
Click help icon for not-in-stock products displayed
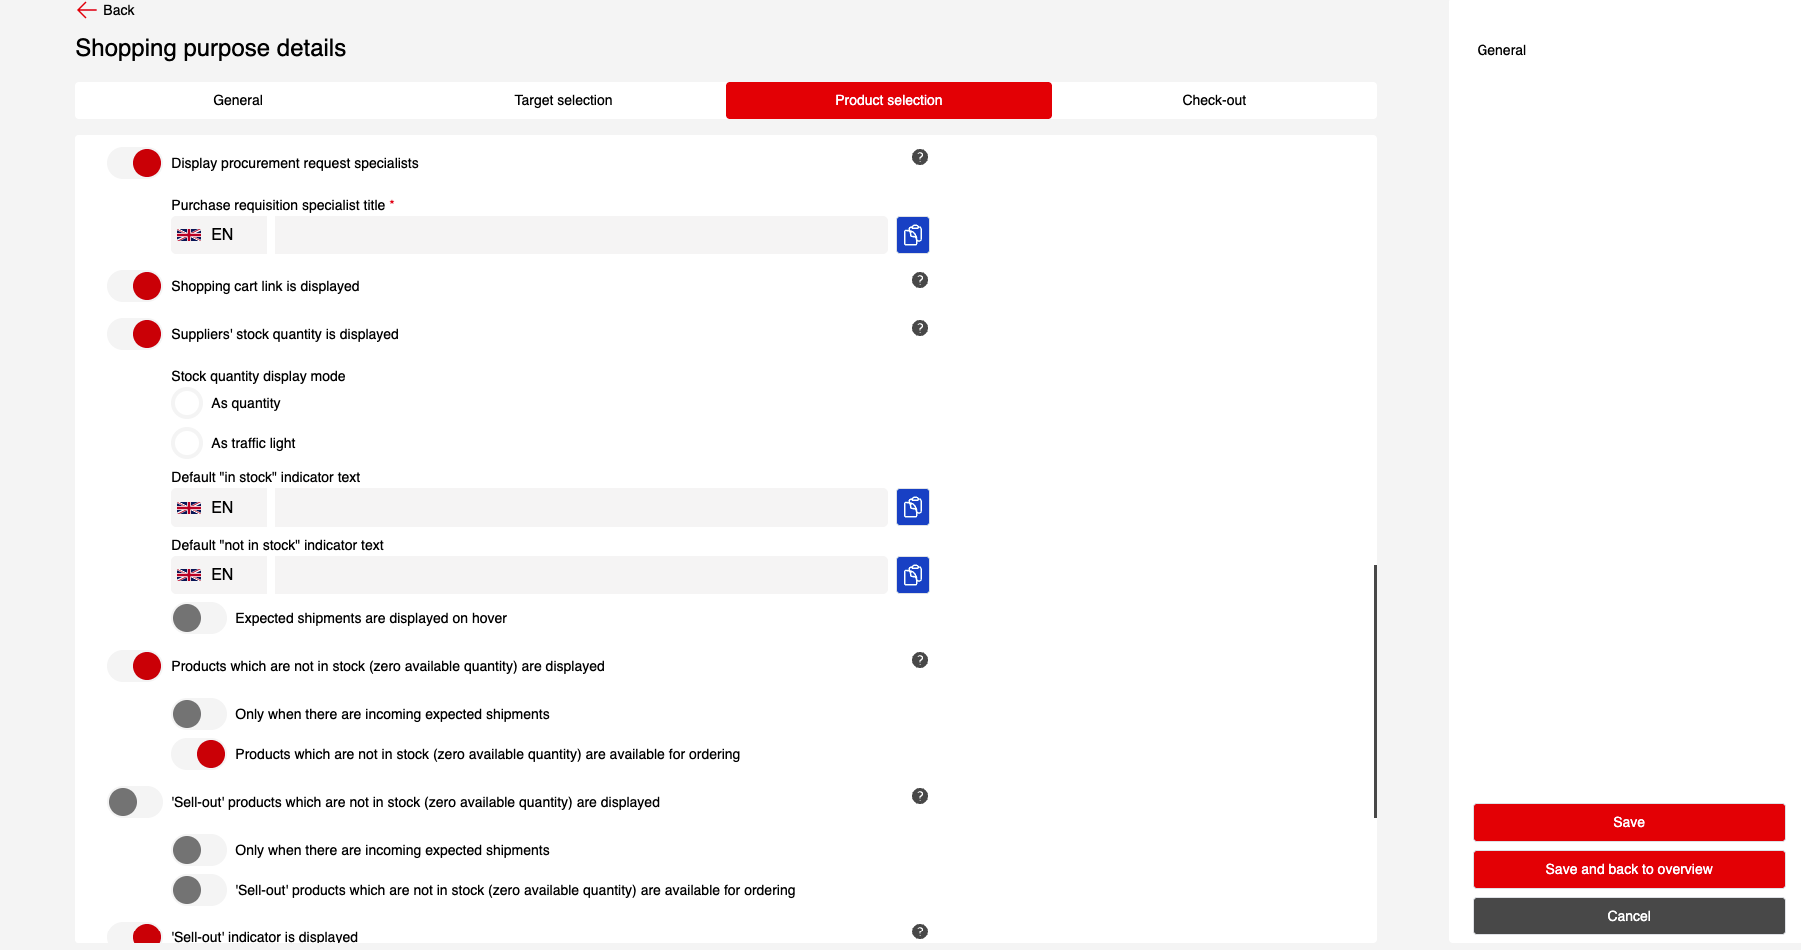coord(920,660)
